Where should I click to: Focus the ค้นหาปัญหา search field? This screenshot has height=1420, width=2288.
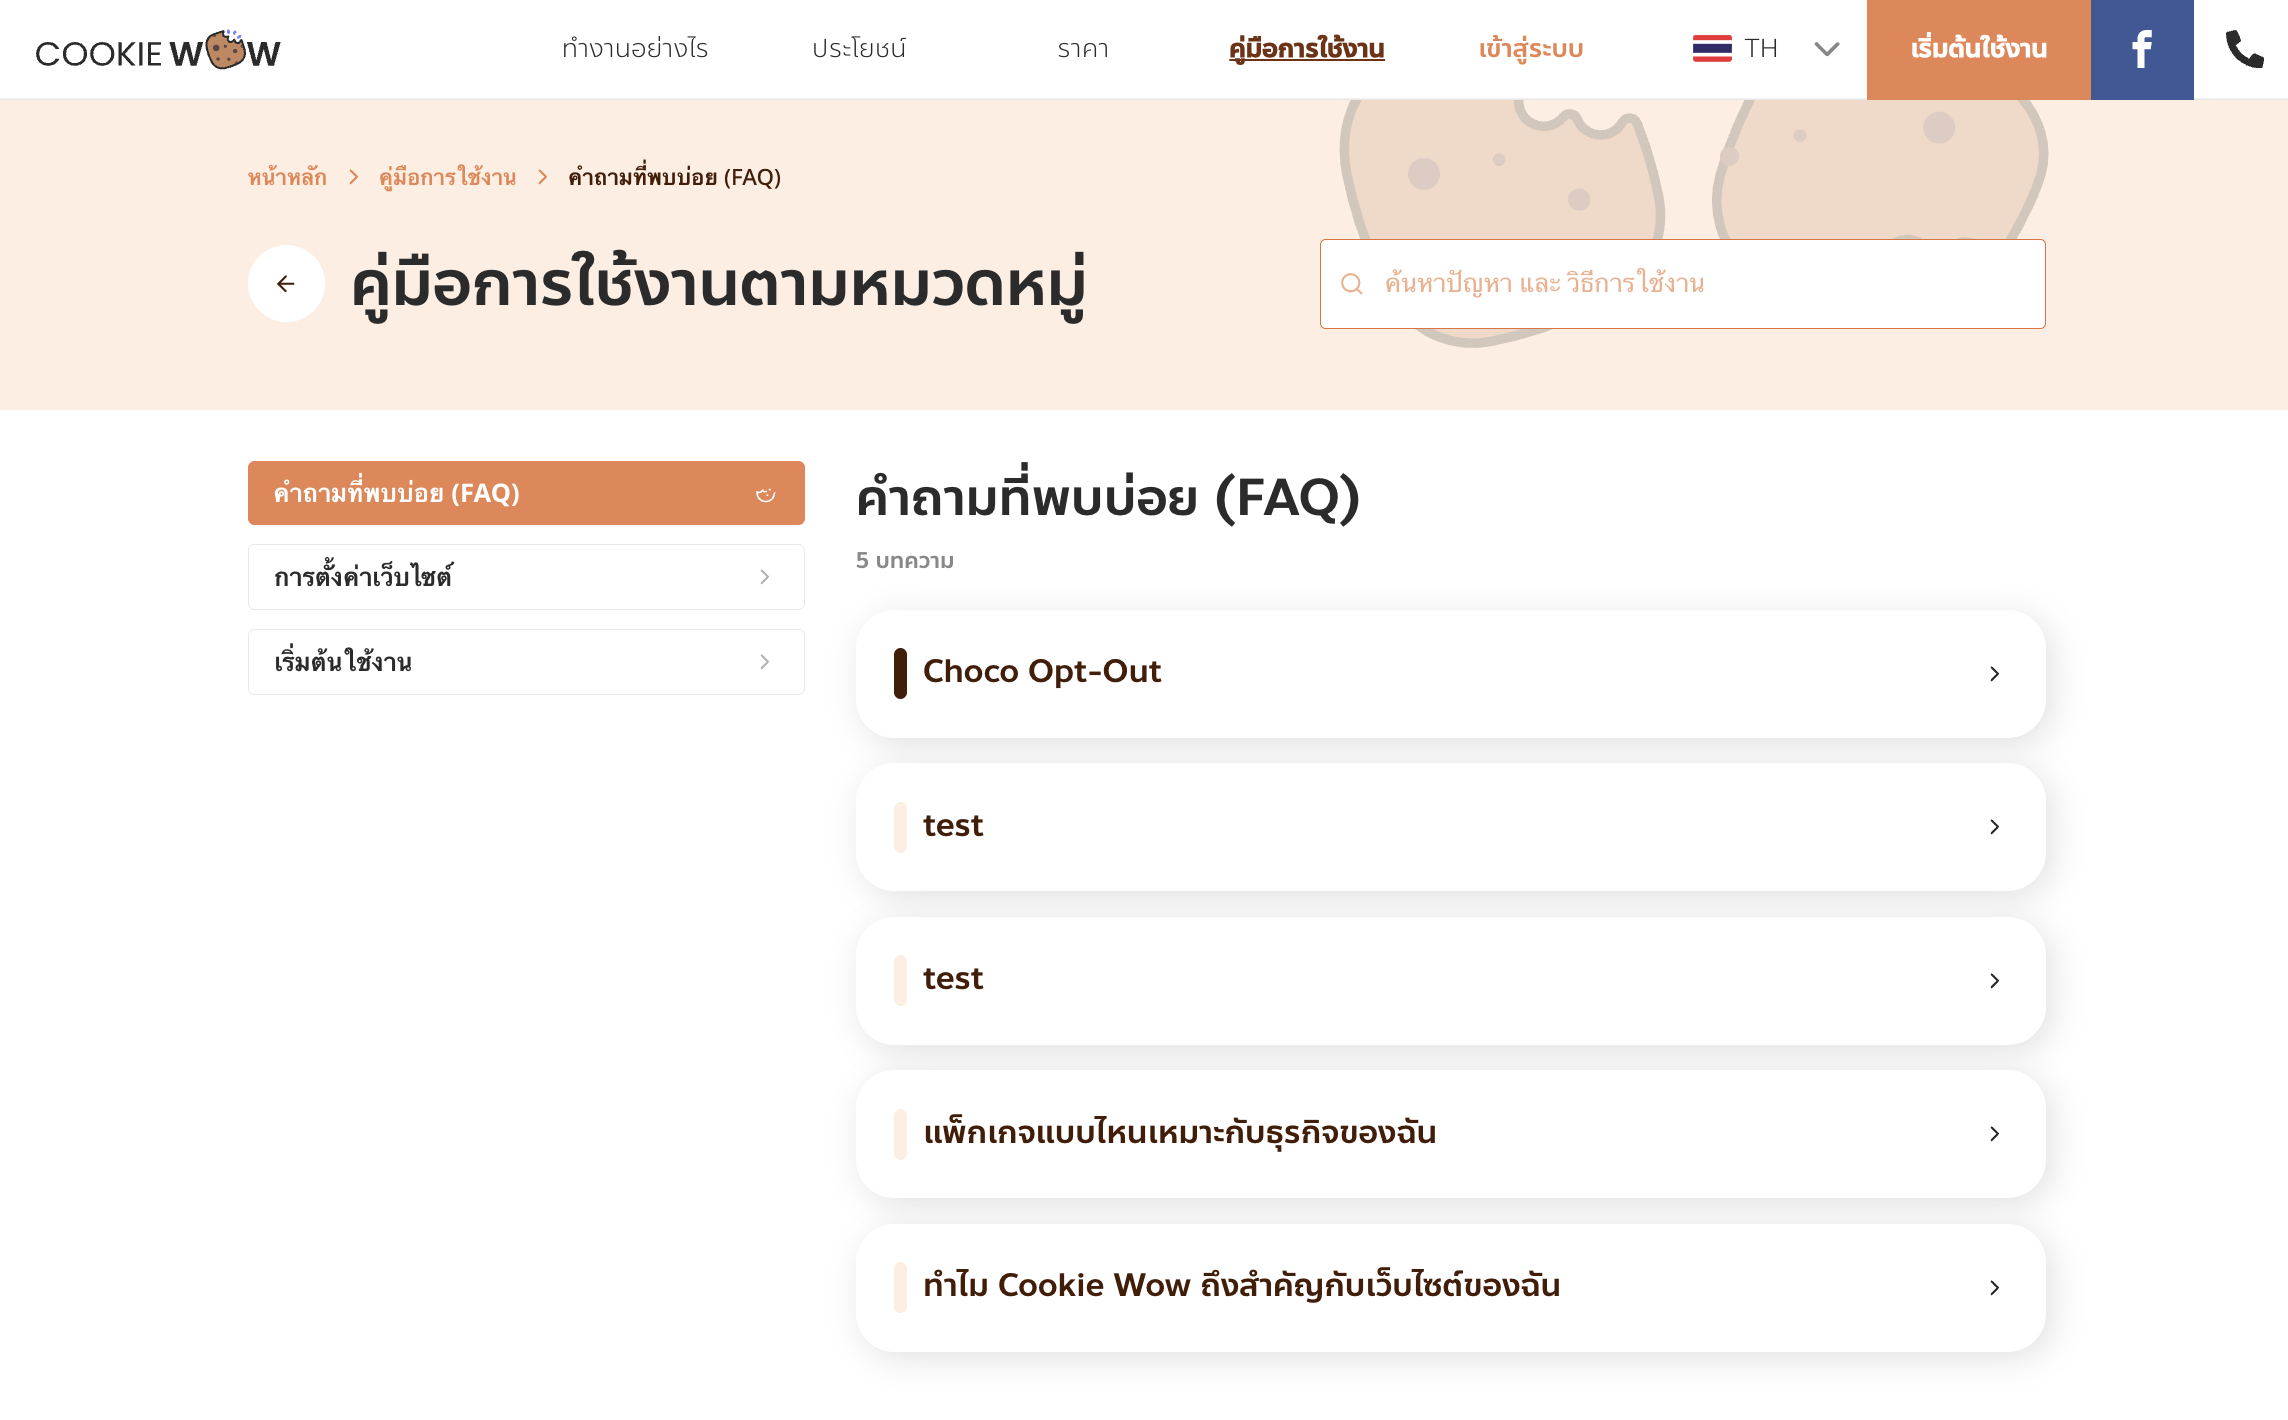tap(1682, 284)
